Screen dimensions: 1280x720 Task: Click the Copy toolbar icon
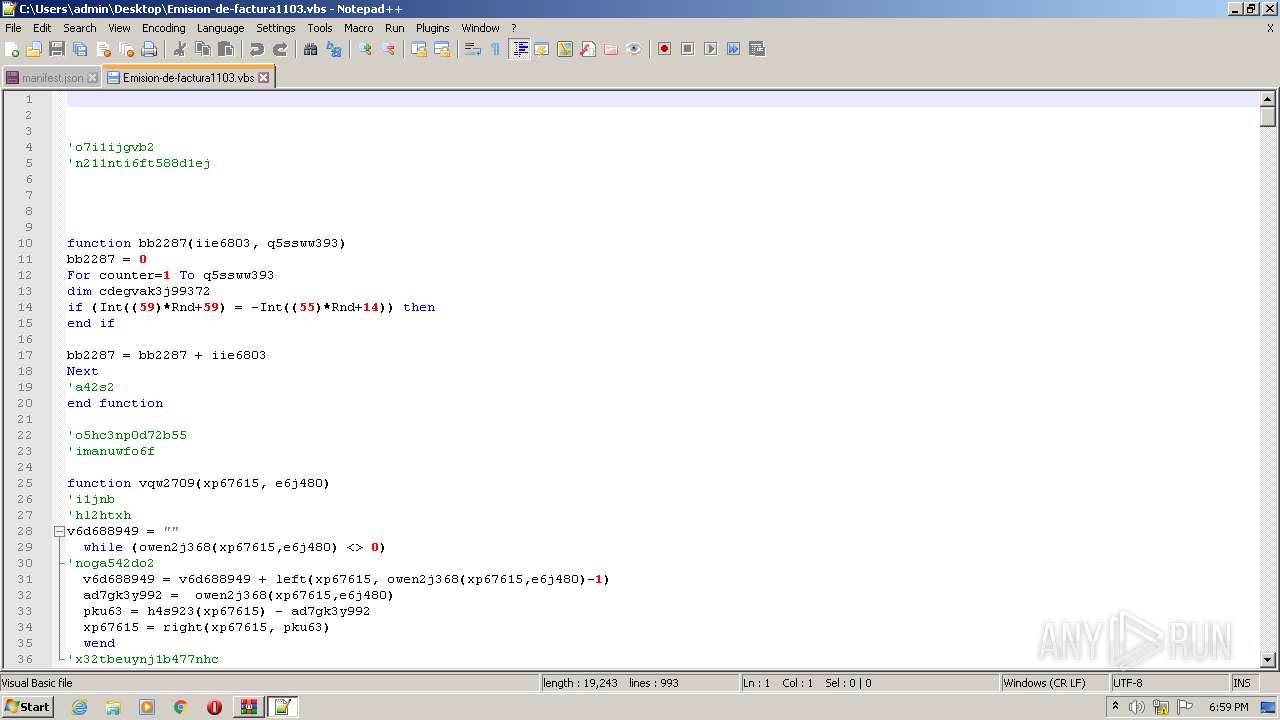coord(203,49)
